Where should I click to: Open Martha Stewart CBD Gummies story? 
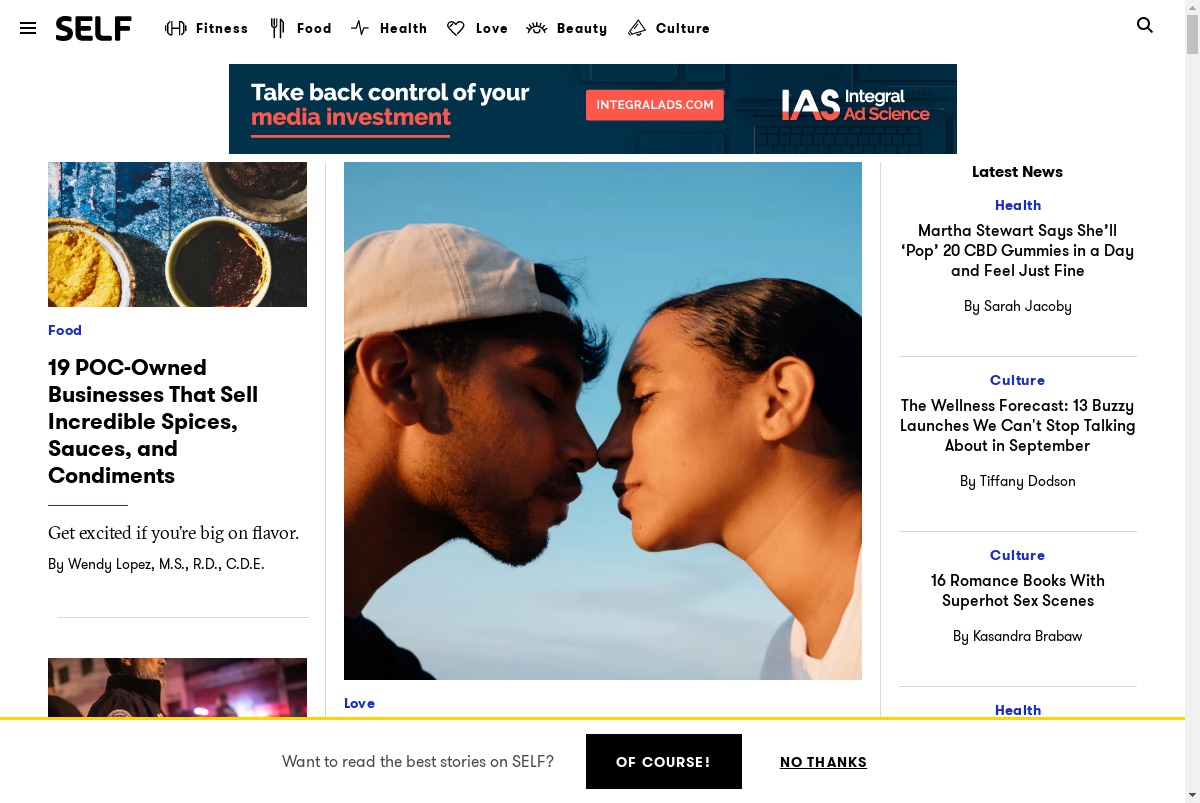click(x=1018, y=250)
